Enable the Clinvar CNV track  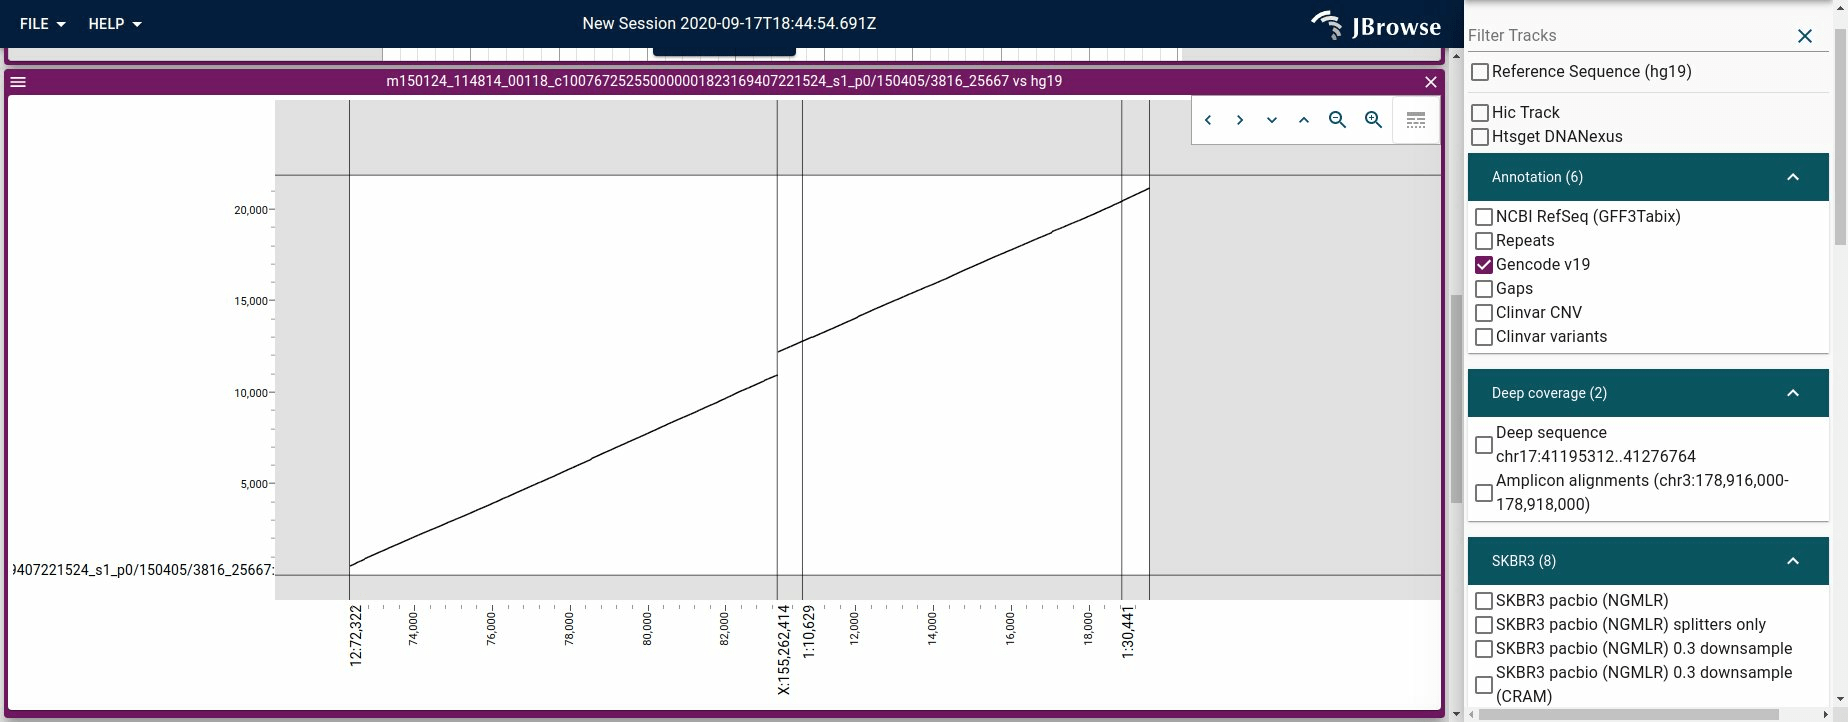pyautogui.click(x=1484, y=313)
